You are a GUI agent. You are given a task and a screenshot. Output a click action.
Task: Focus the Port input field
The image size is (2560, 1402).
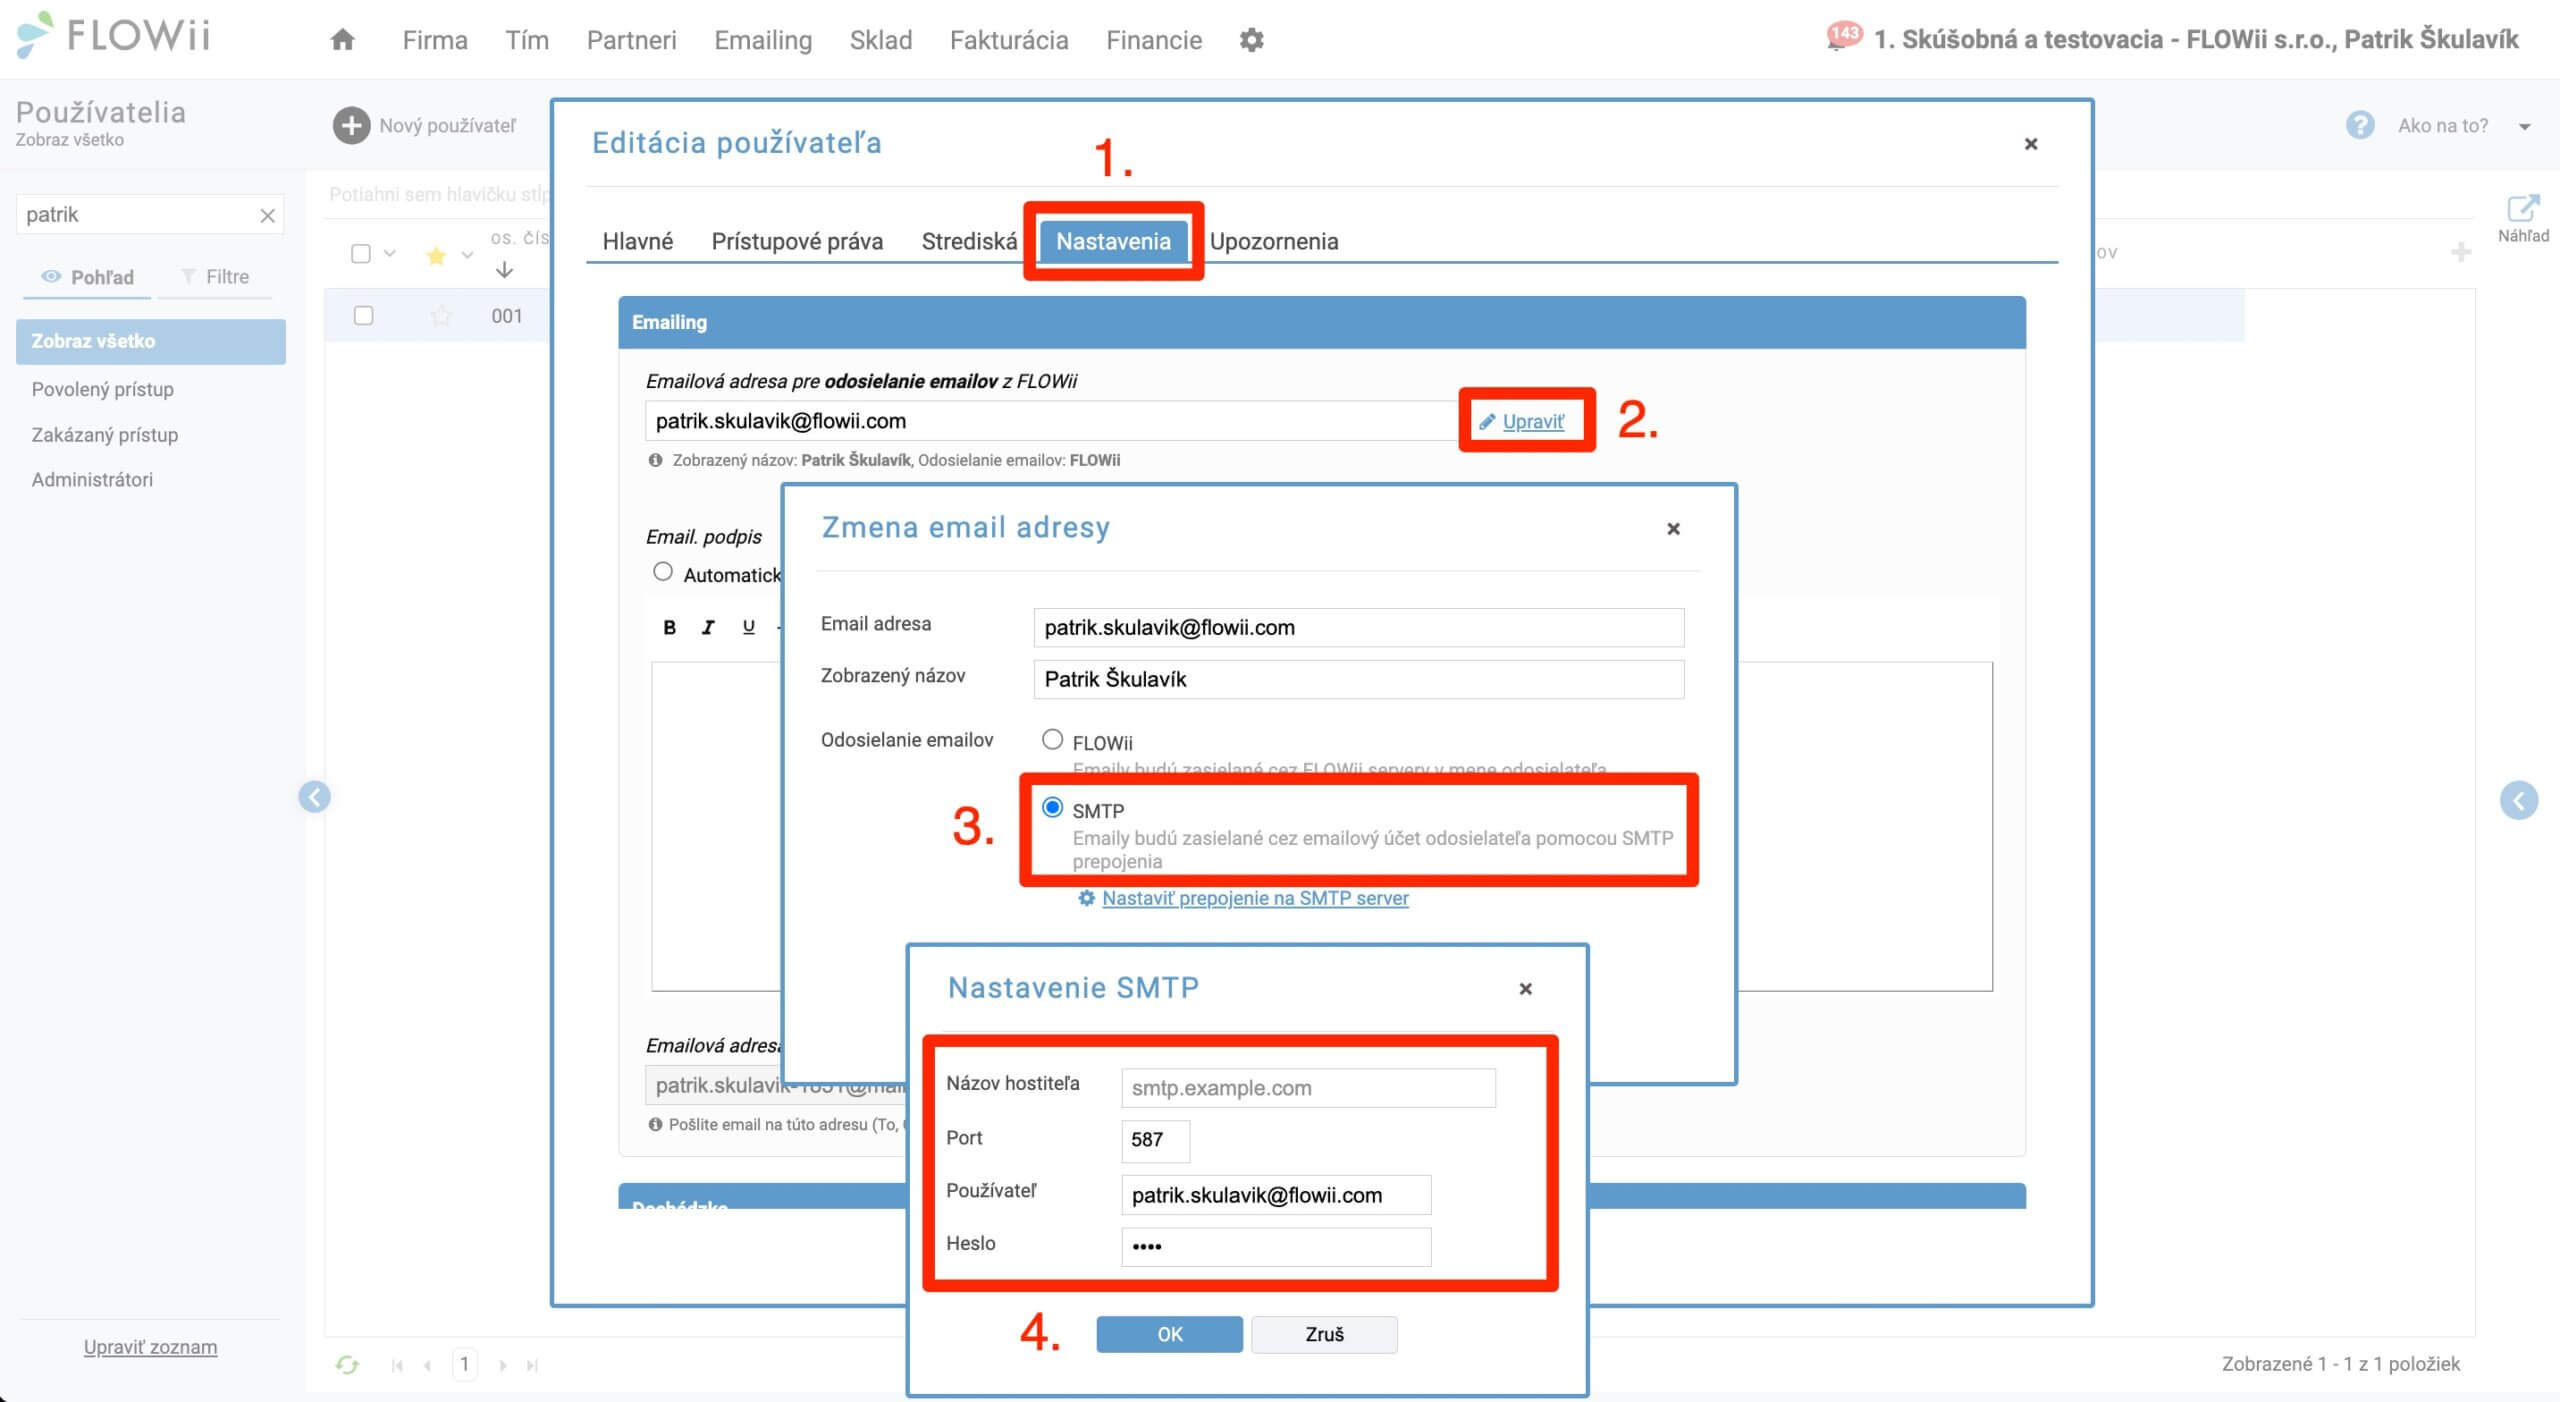[1155, 1140]
